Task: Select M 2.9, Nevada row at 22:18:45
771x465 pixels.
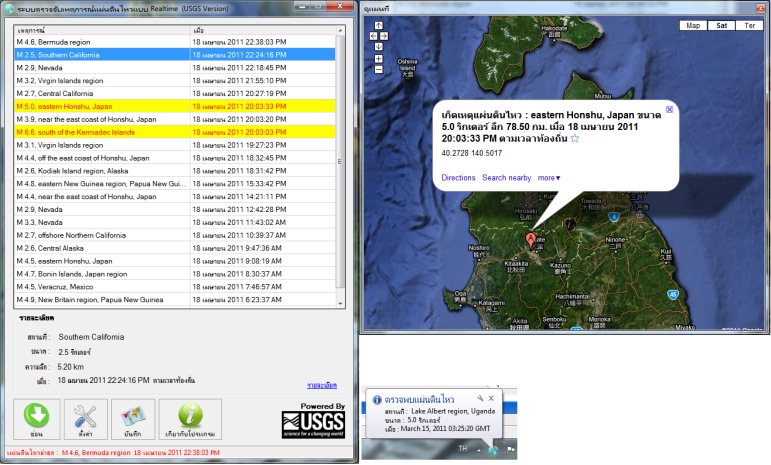Action: pos(175,68)
